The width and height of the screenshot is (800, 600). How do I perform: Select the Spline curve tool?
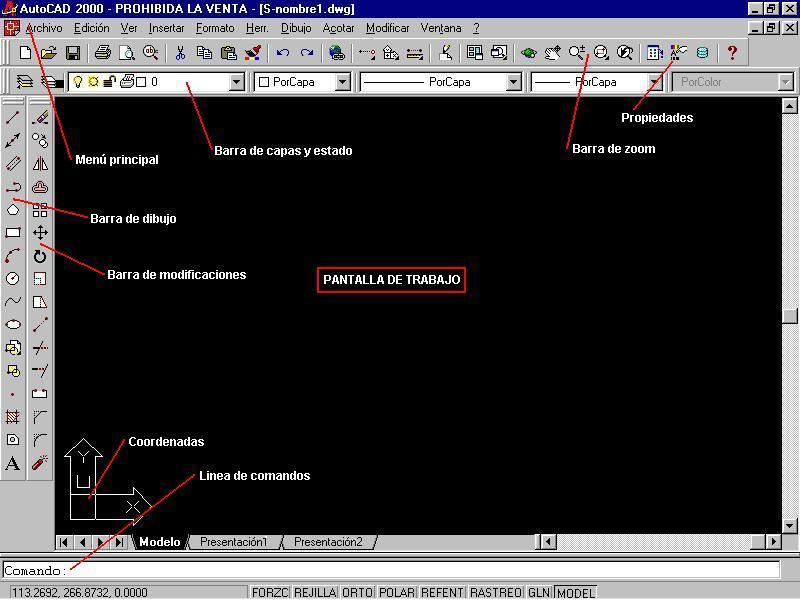click(13, 302)
